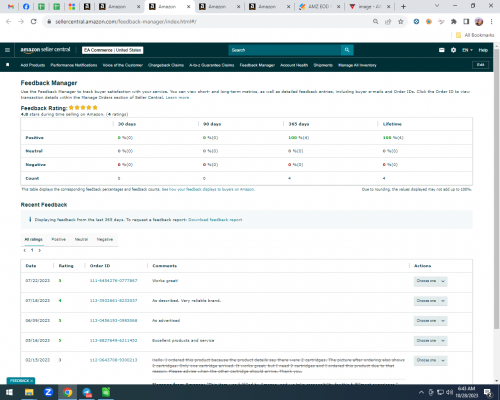Switch to the Negative ratings tab
The height and width of the screenshot is (400, 500).
(x=105, y=239)
